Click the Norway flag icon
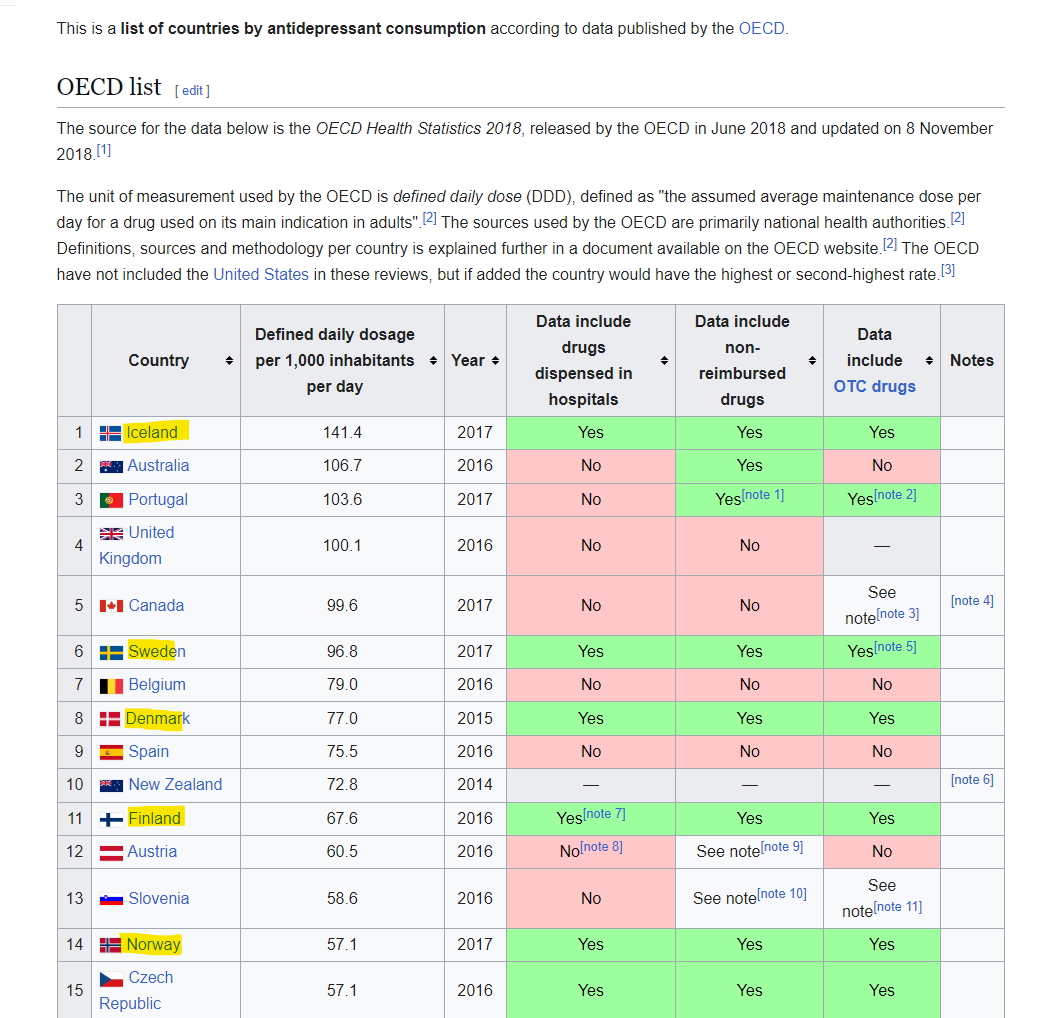Viewport: 1039px width, 1018px height. pos(110,945)
